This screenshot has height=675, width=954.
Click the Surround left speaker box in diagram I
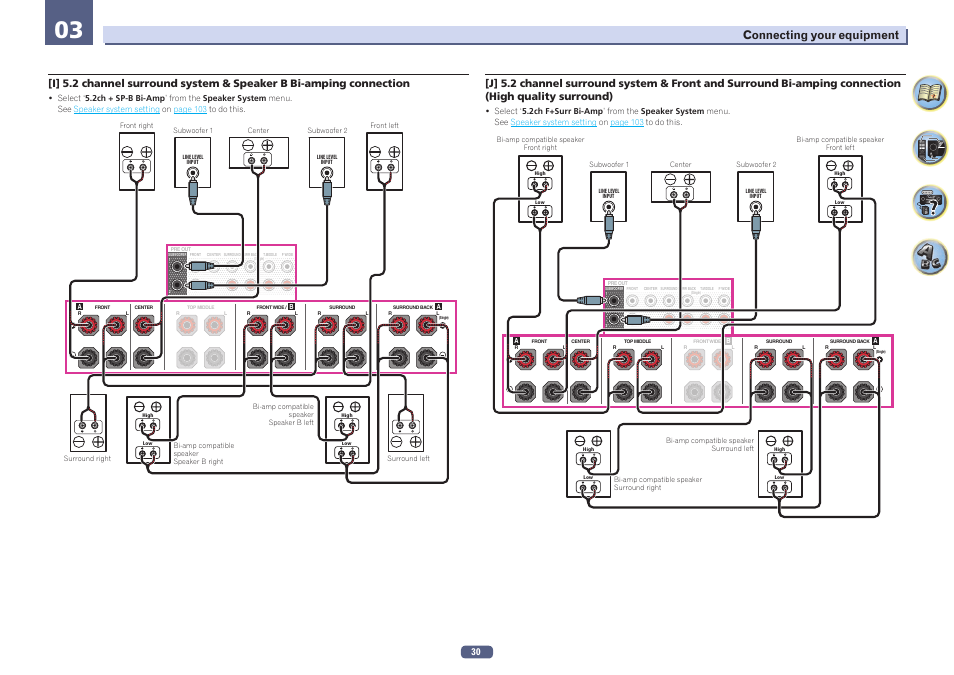[x=406, y=423]
